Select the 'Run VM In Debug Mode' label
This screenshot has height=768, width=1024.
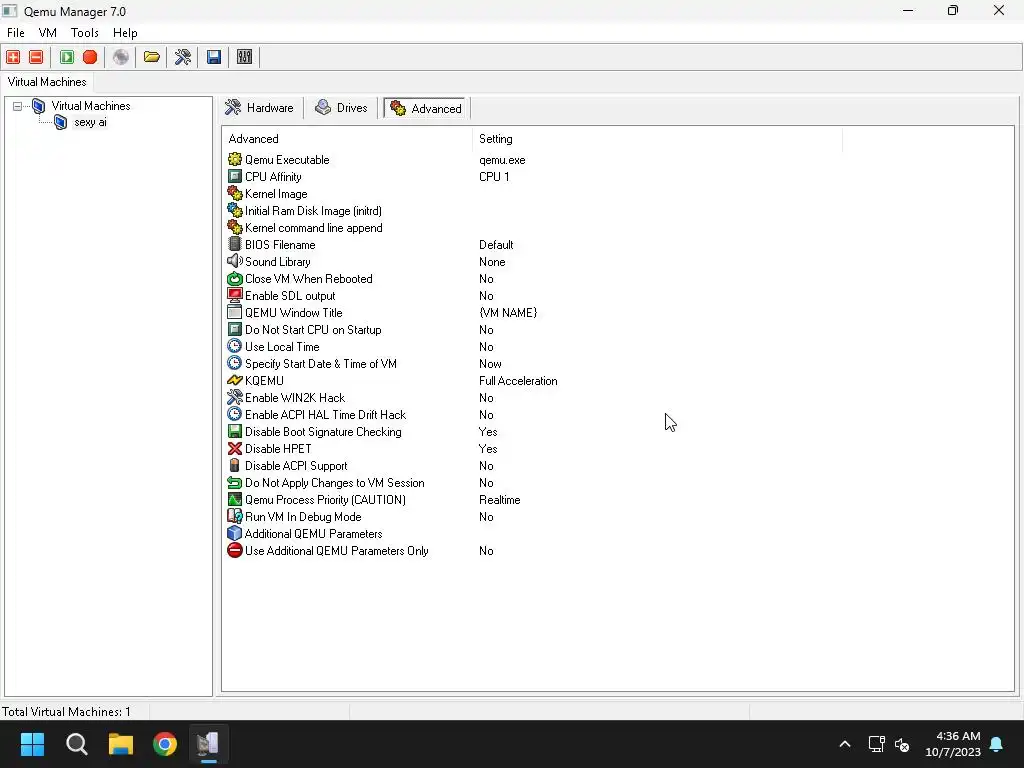coord(303,517)
